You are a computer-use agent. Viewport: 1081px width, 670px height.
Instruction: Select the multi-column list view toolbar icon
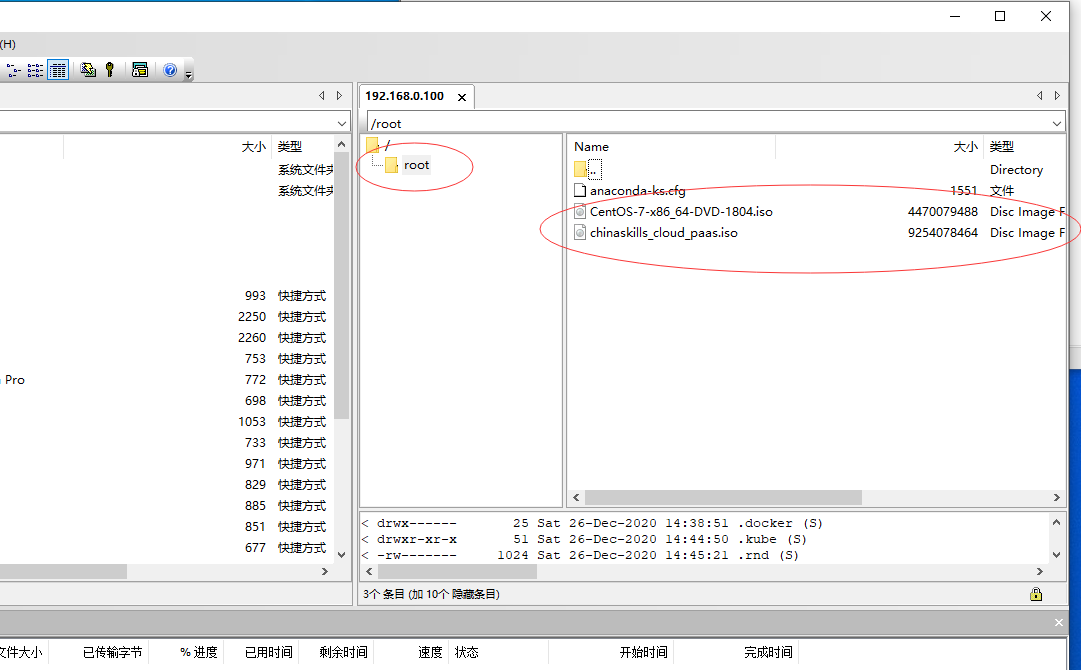[x=35, y=70]
